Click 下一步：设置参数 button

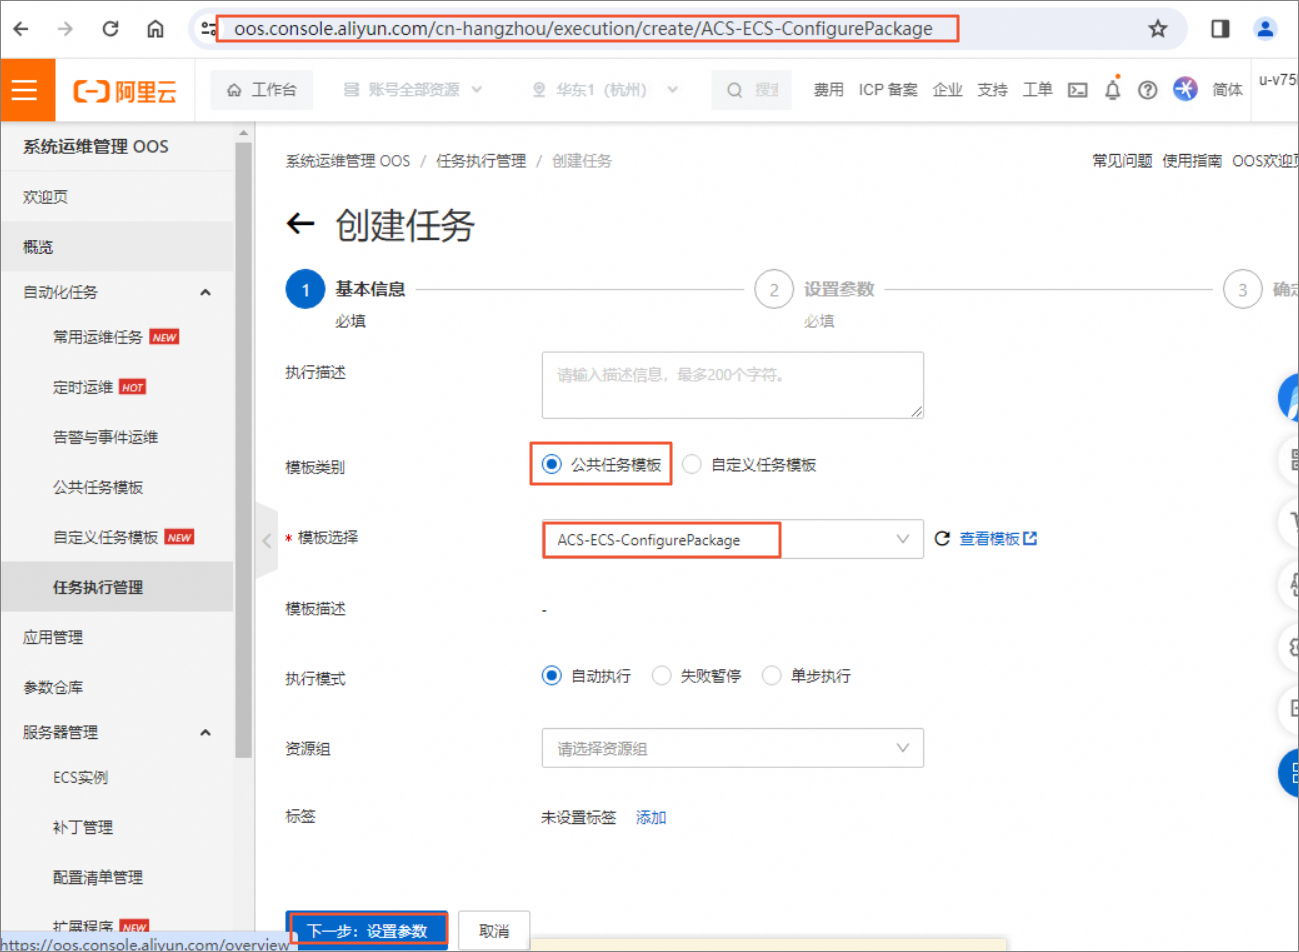(367, 931)
